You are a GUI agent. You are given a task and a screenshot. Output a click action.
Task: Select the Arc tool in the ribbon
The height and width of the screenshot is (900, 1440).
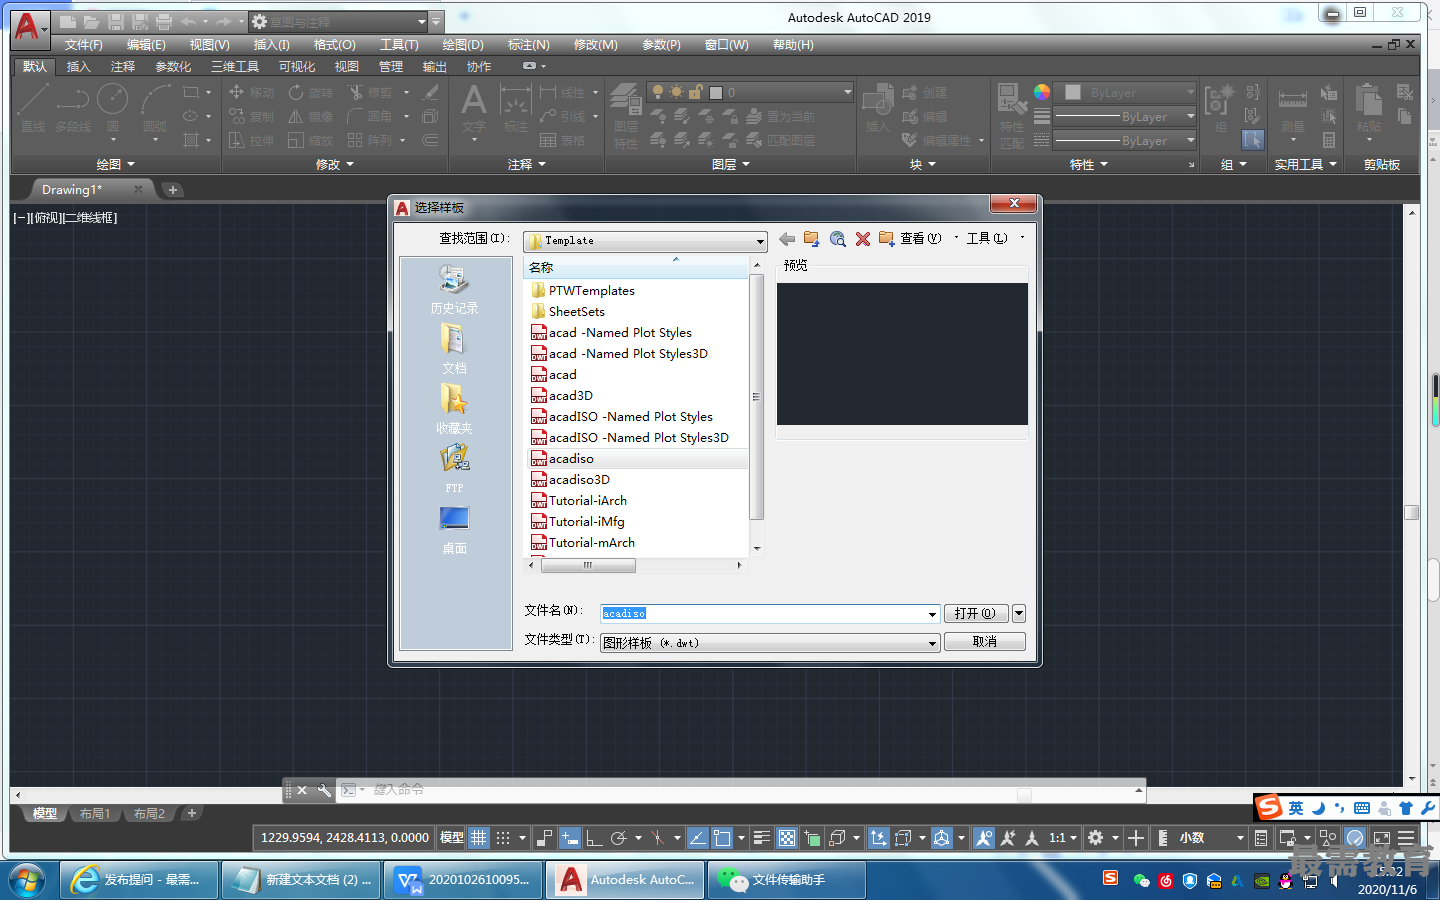pos(155,108)
